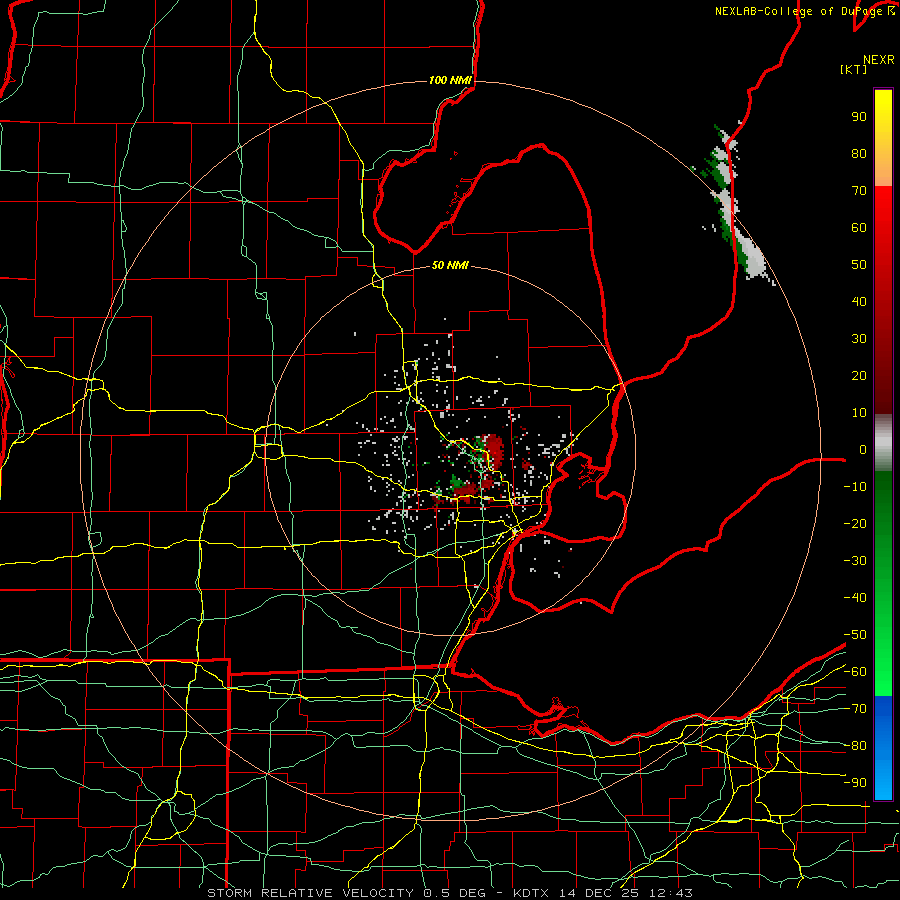Click the "100 NMI" range ring label
900x900 pixels.
point(451,80)
